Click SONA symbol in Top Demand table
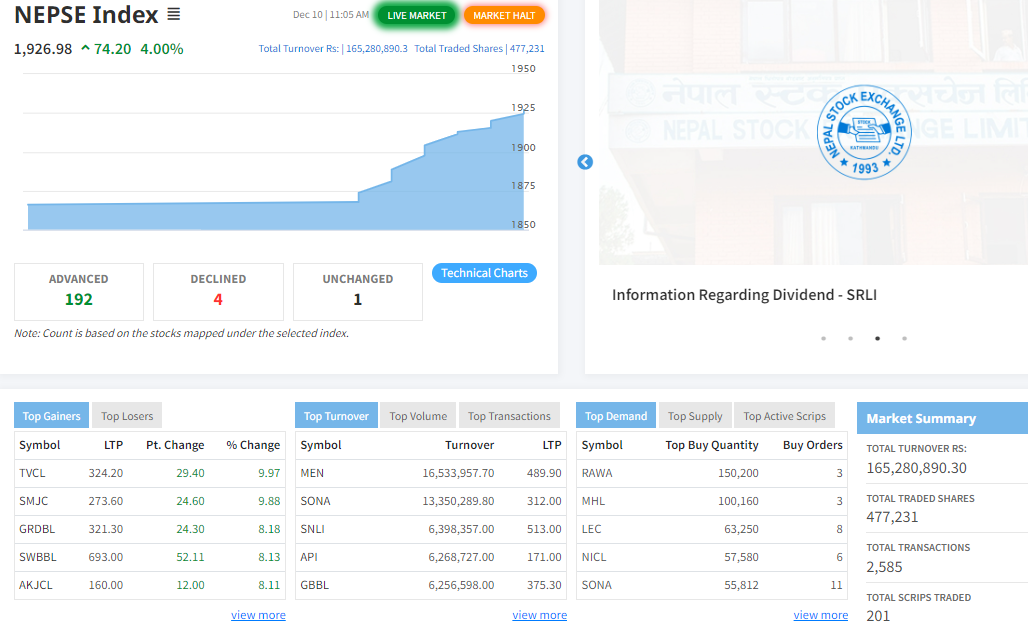 pyautogui.click(x=597, y=585)
